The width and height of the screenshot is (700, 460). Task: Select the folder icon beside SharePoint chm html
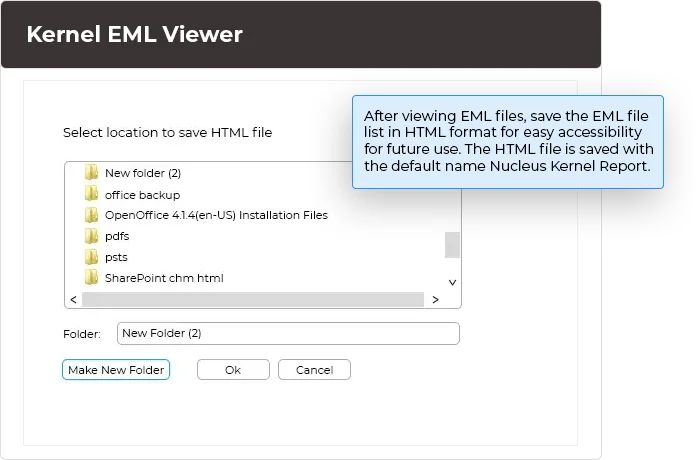pos(92,277)
